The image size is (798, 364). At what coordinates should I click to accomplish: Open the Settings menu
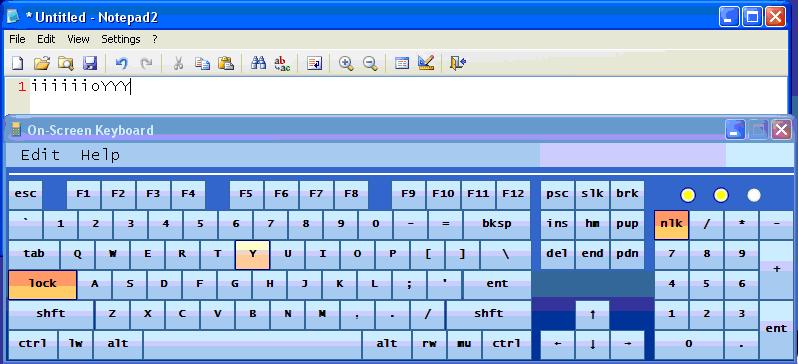coord(121,39)
